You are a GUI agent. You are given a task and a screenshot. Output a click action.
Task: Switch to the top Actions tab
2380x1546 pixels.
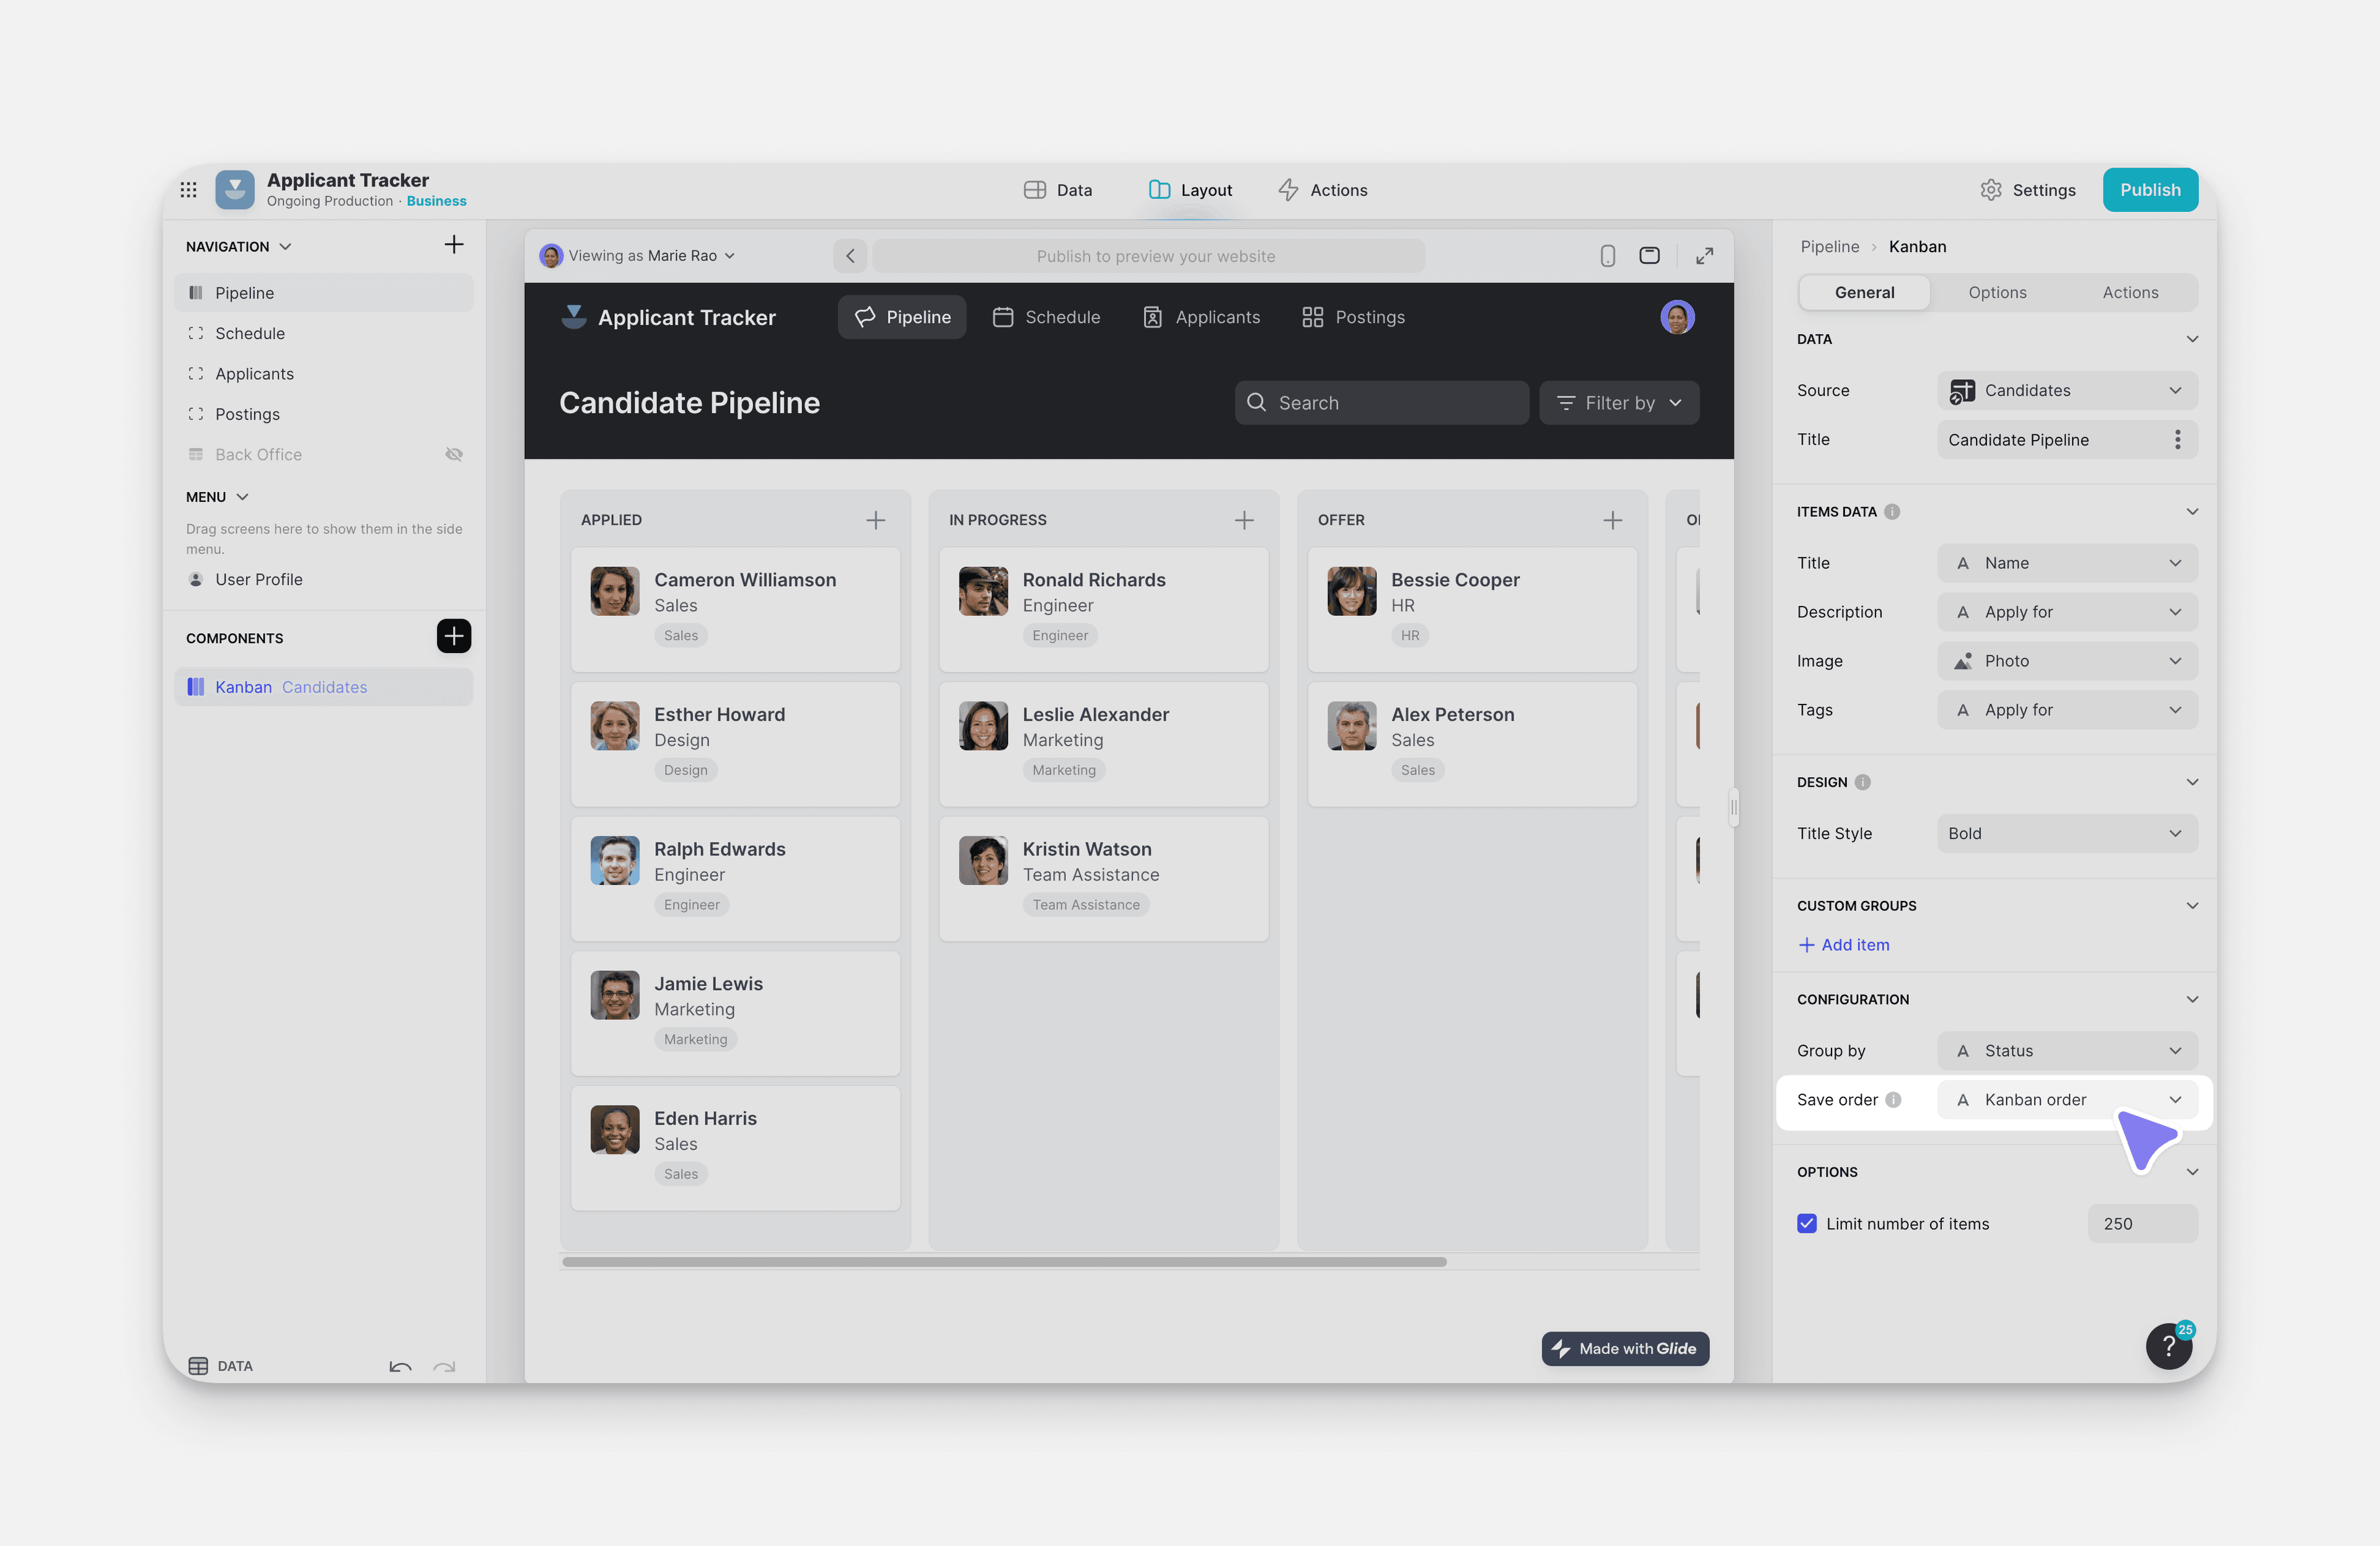pyautogui.click(x=1323, y=190)
